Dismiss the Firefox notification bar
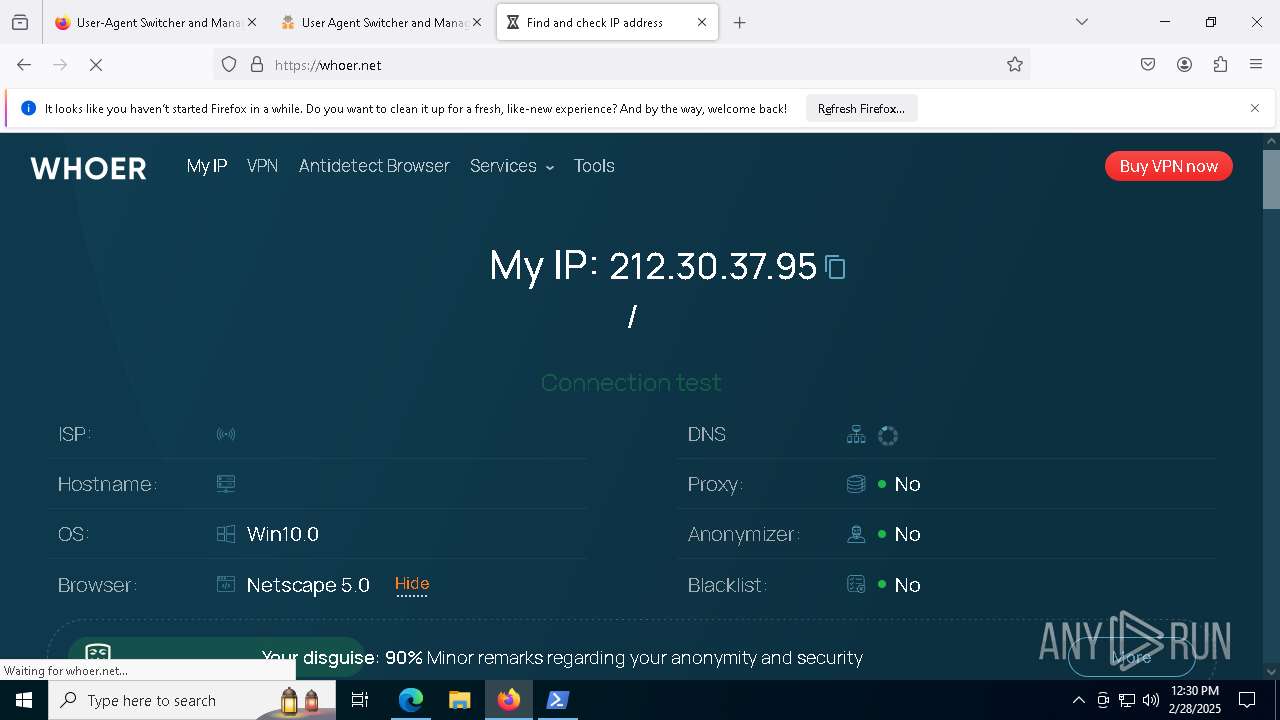Image resolution: width=1280 pixels, height=720 pixels. [1255, 108]
